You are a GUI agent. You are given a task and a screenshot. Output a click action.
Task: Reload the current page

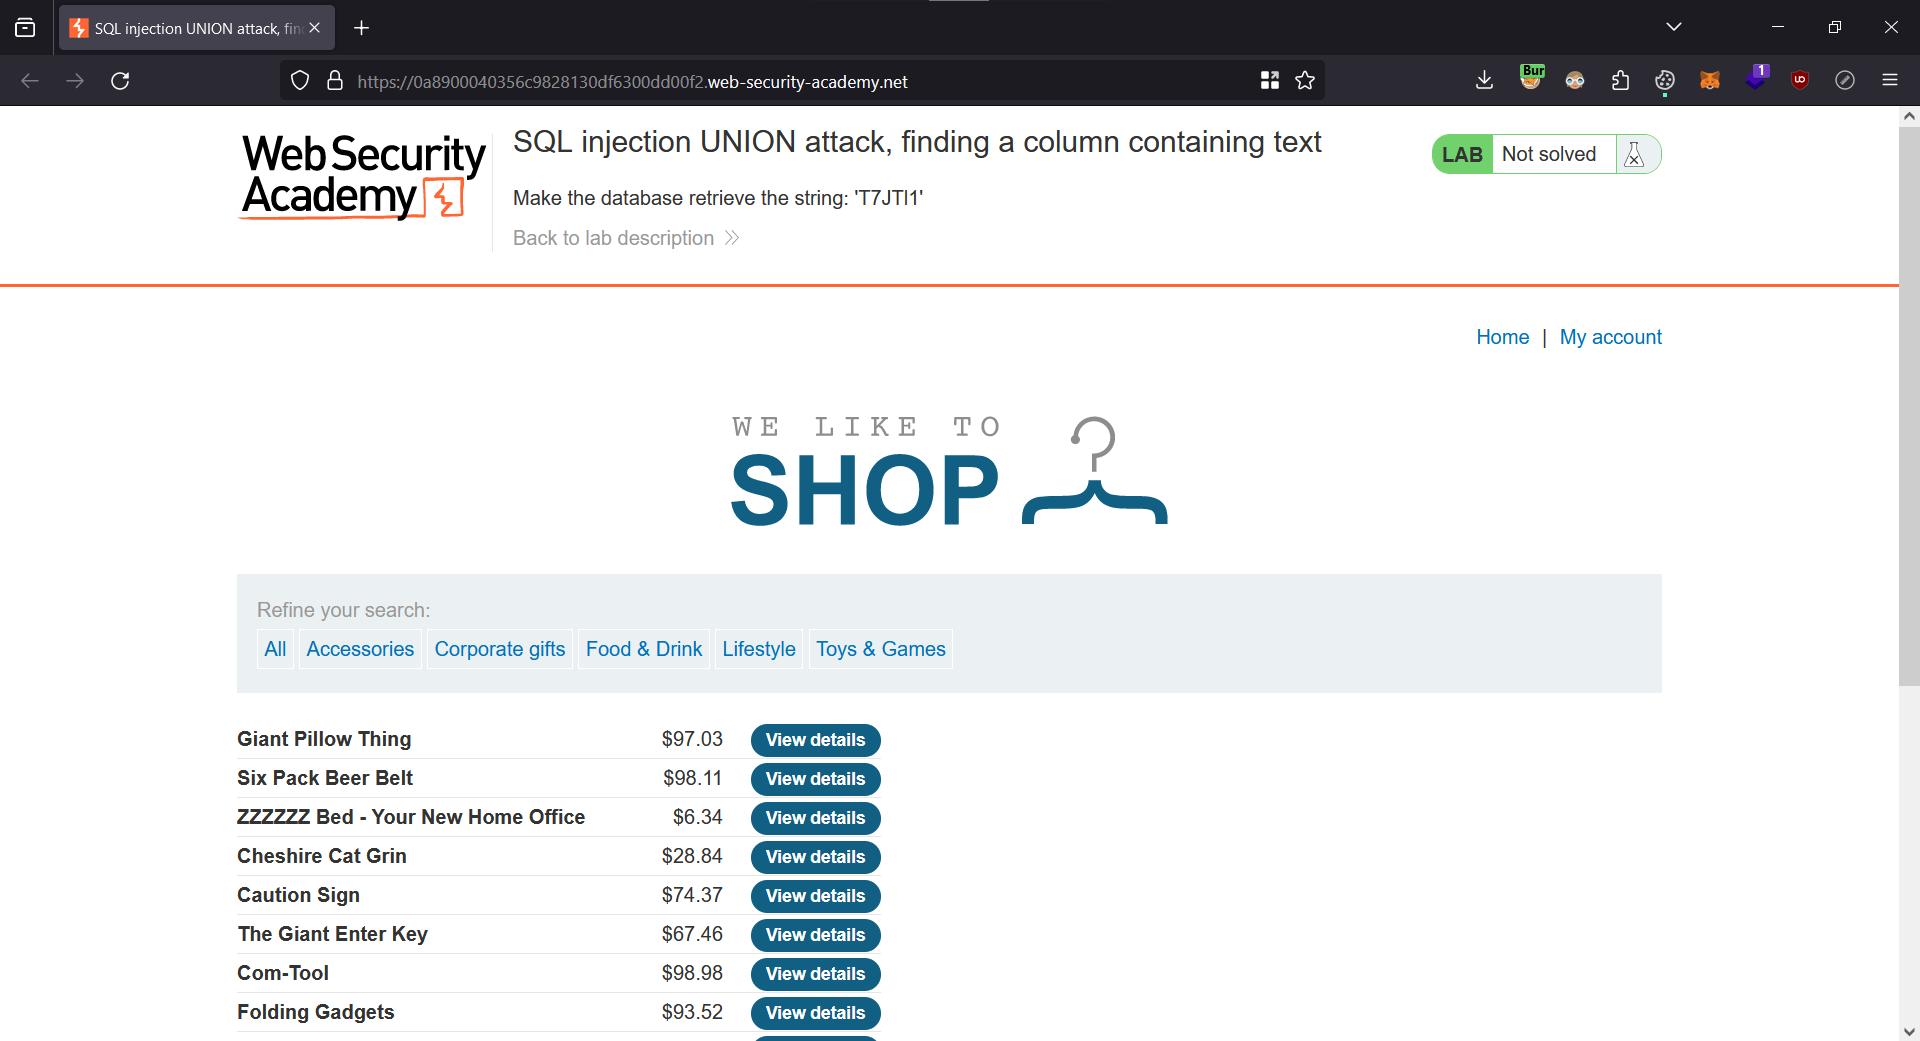click(120, 81)
